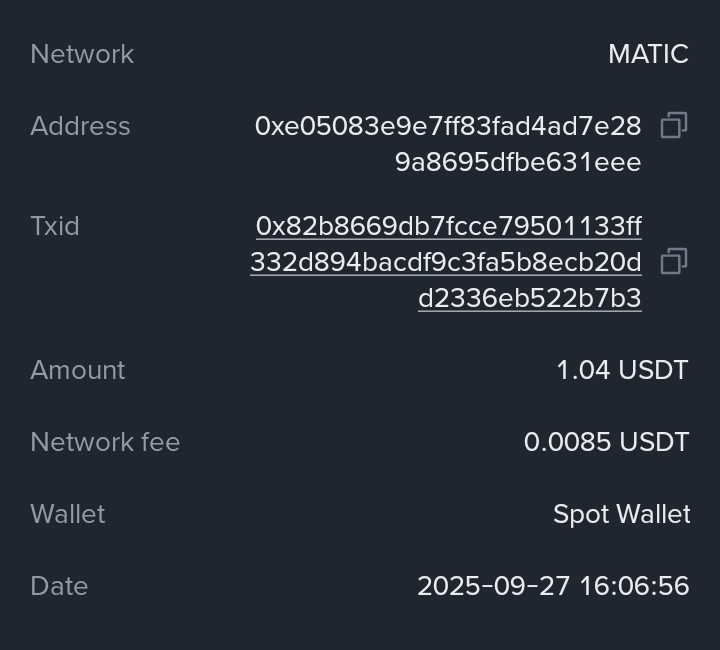Click the address line starting 0xe05083e9

[x=448, y=126]
